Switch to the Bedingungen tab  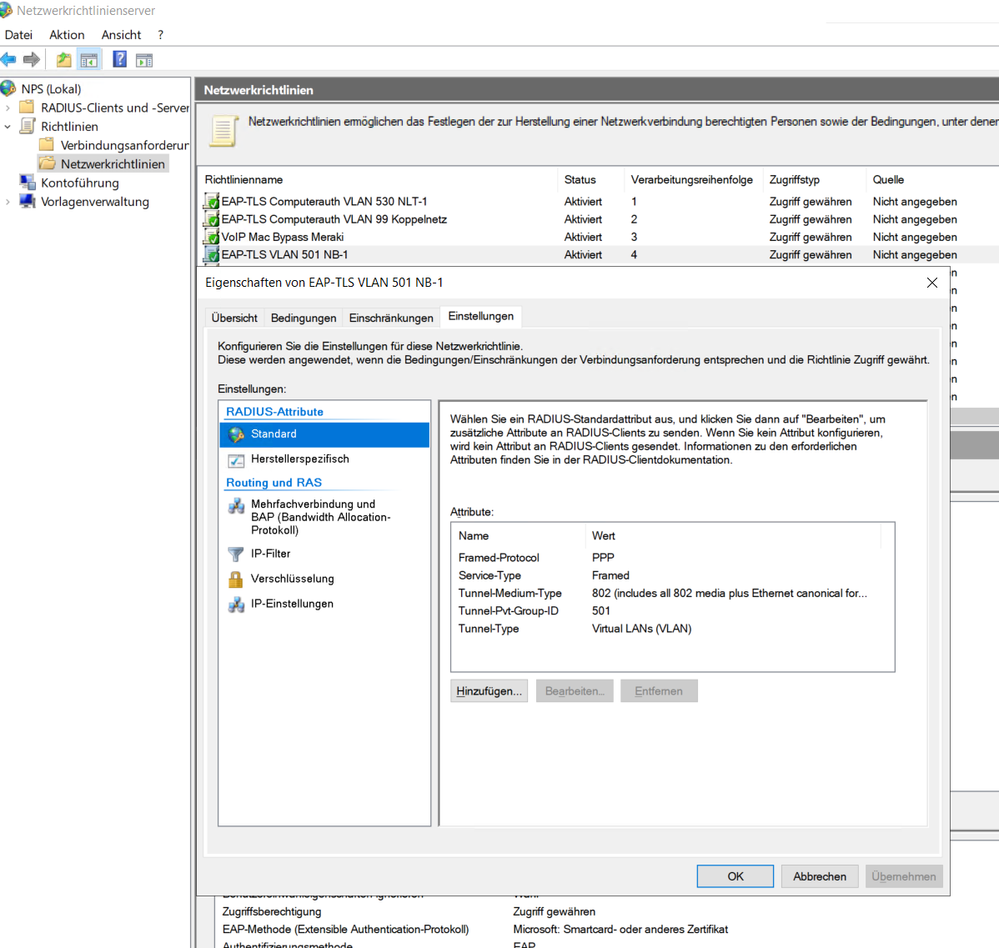point(303,318)
